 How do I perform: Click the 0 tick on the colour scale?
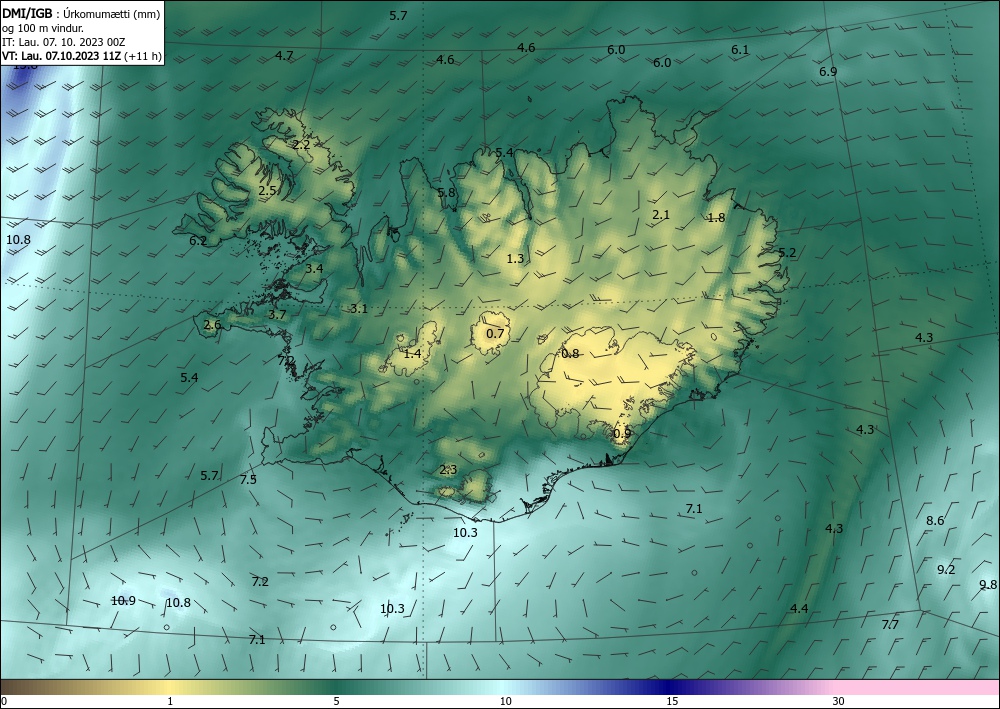[4, 701]
